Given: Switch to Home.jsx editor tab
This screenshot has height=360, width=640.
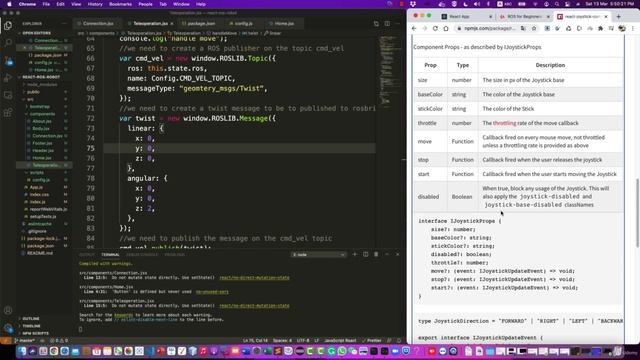Looking at the screenshot, I should (x=284, y=24).
